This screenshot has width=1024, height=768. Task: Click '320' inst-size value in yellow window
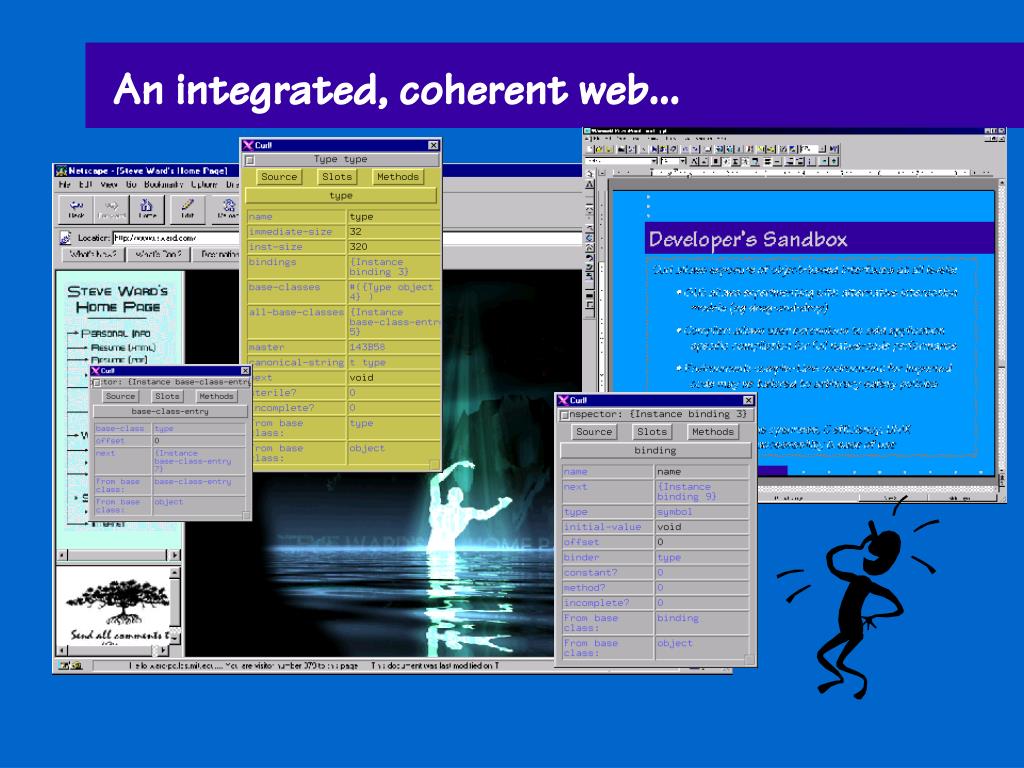tap(359, 247)
